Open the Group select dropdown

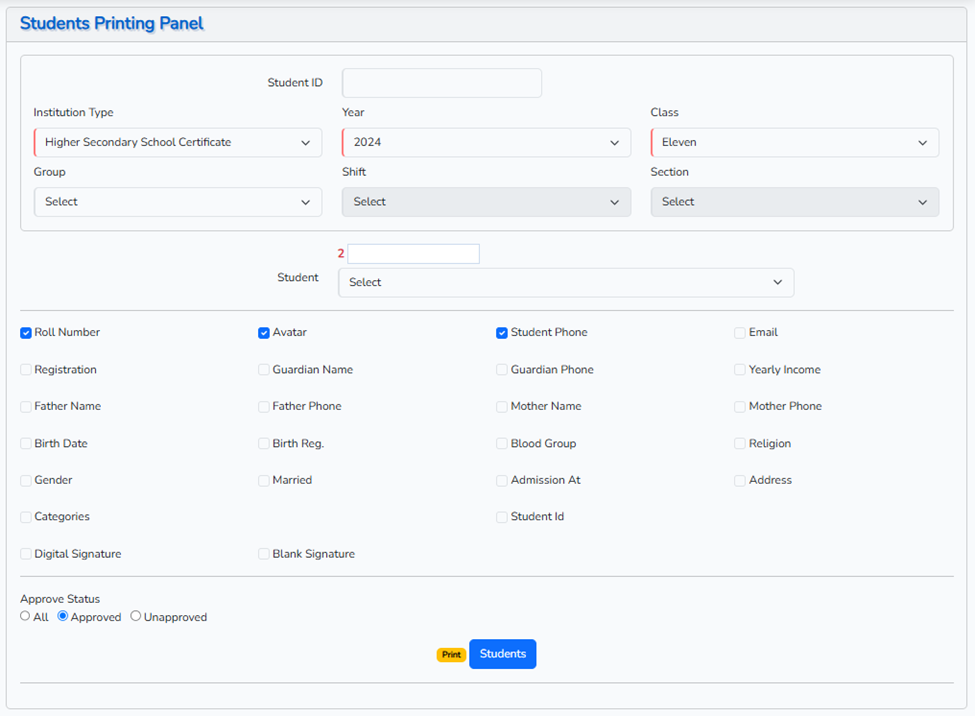coord(178,202)
